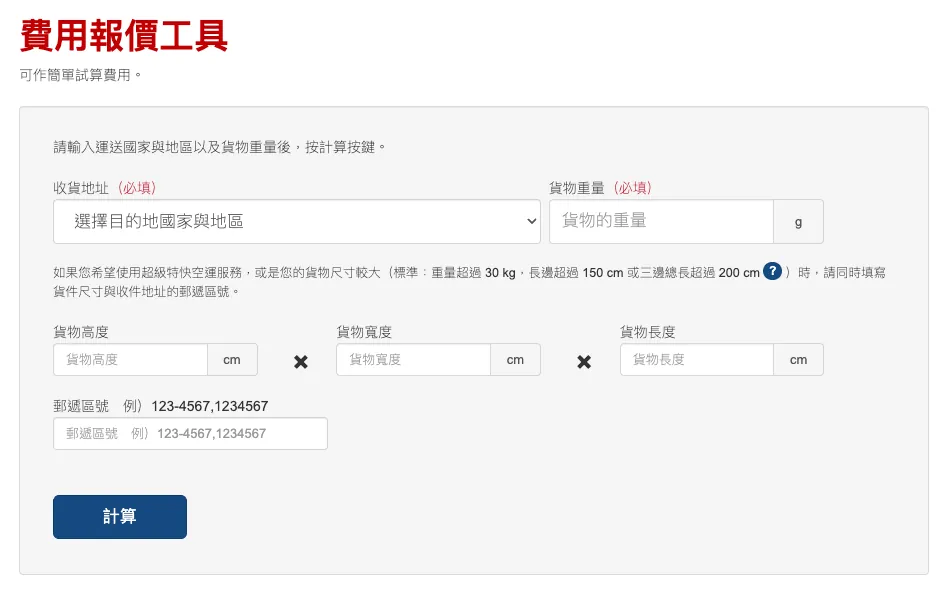Viewport: 949px width, 596px height.
Task: Click the multiplication sign between height and width
Action: [x=300, y=362]
